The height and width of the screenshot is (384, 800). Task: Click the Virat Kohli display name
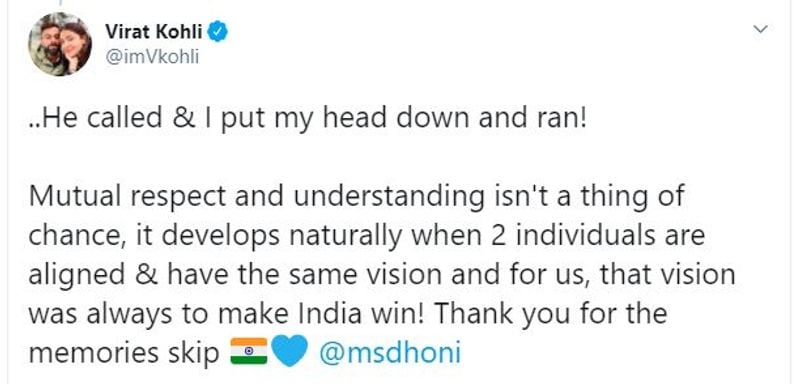154,32
